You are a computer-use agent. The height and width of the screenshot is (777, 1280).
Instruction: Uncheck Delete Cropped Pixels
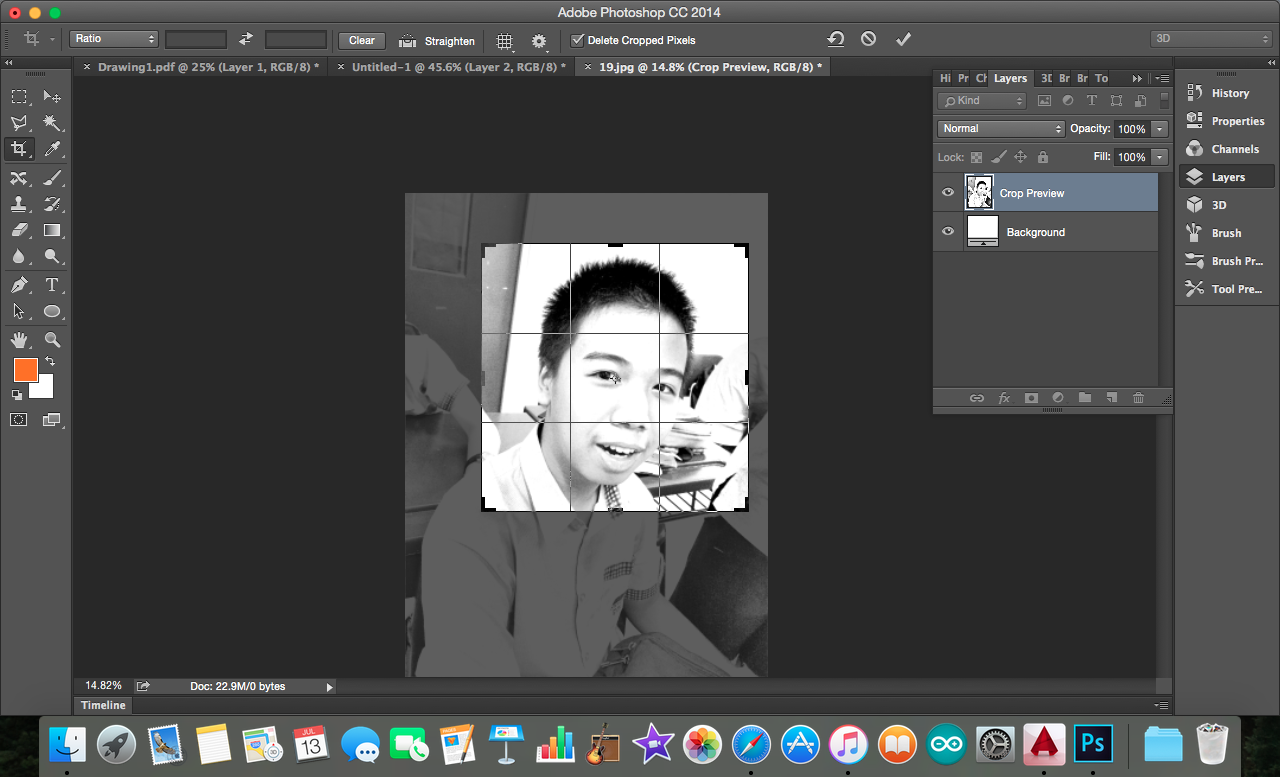[577, 40]
